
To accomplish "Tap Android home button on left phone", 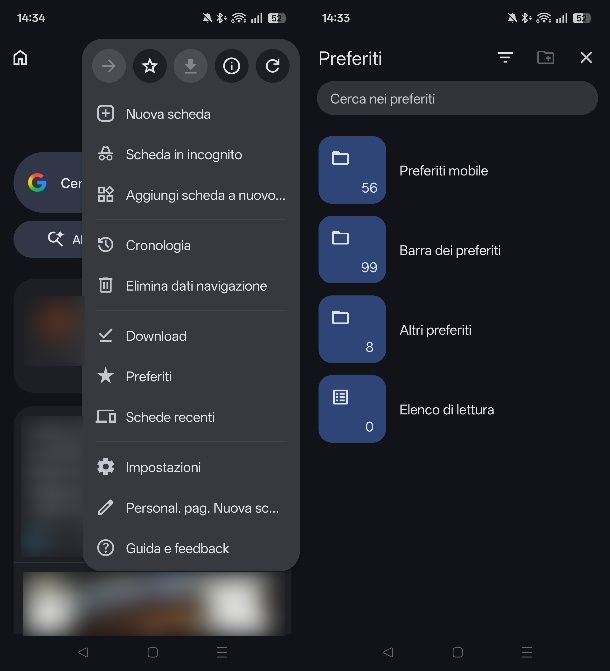I will (x=153, y=652).
